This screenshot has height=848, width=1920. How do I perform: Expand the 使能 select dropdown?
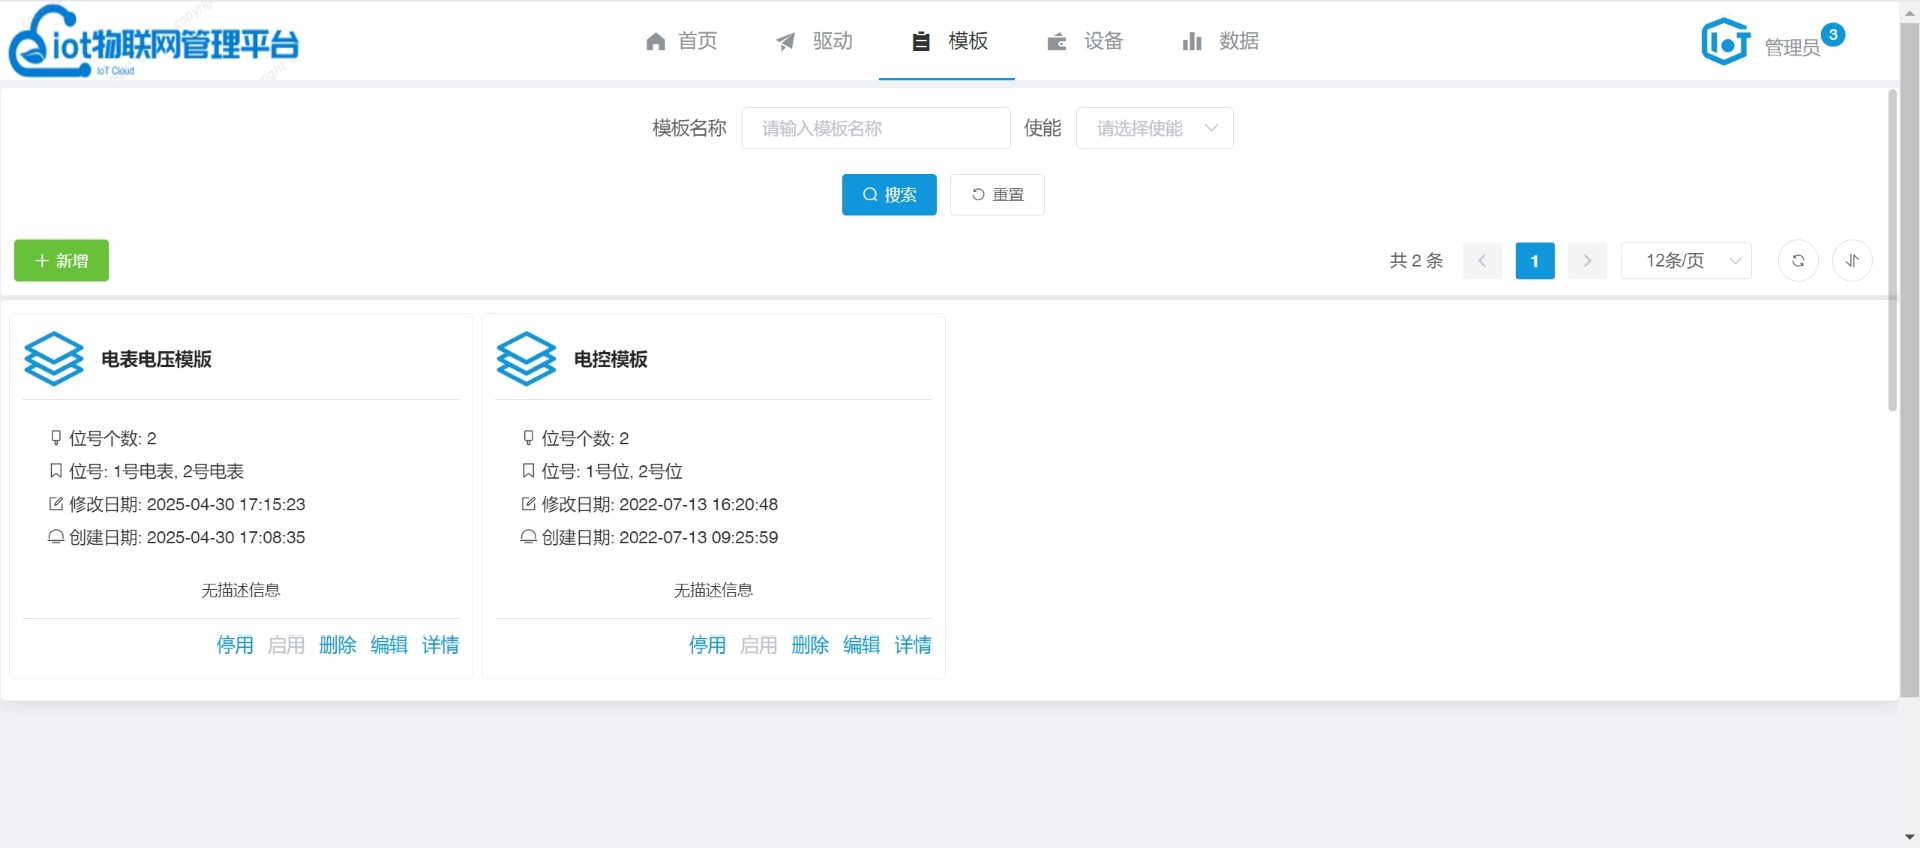coord(1154,128)
